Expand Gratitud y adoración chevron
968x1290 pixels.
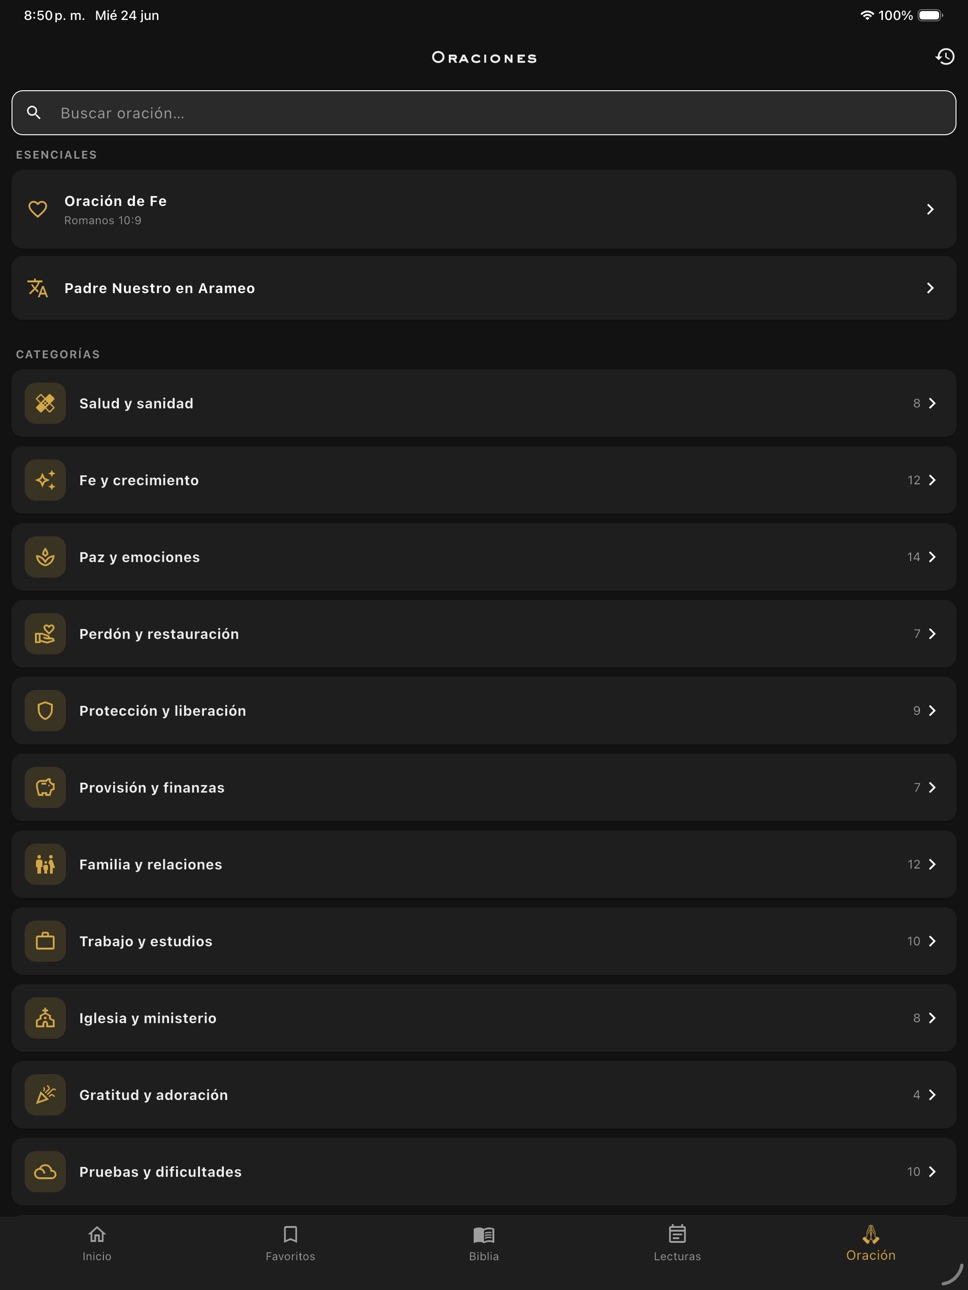coord(932,1095)
